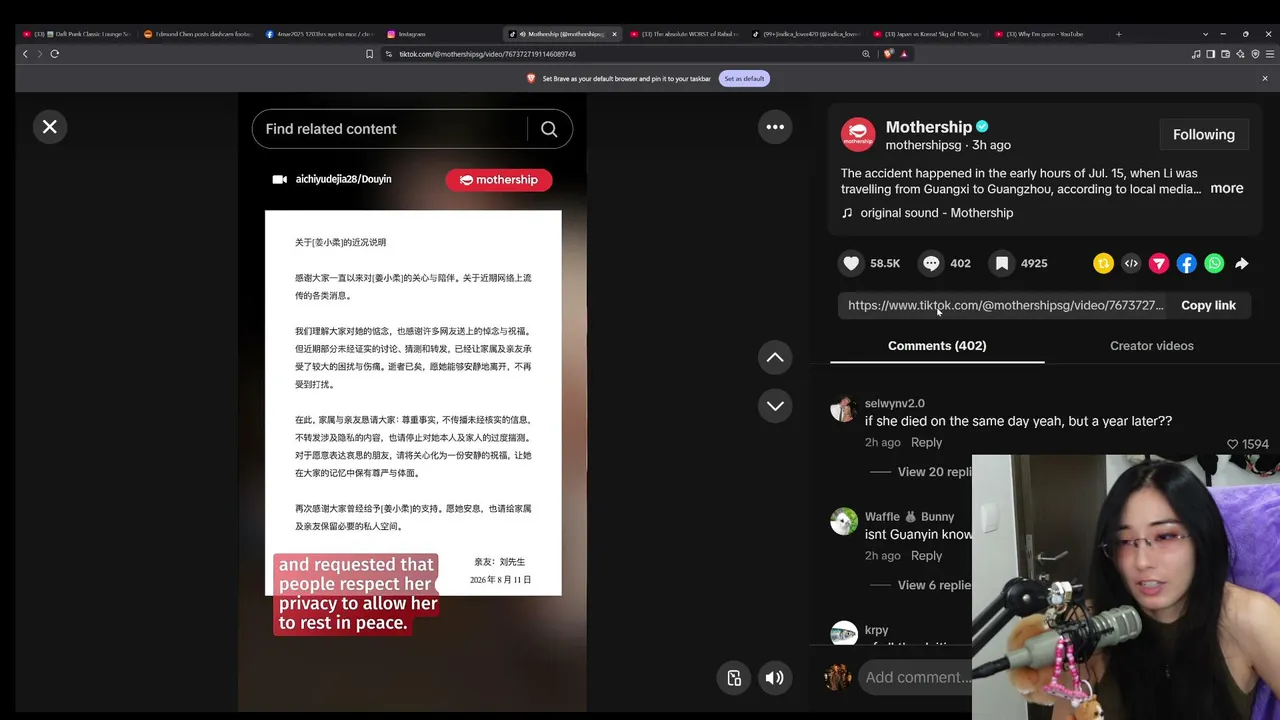Reload the page in the browser
This screenshot has width=1280, height=720.
pos(55,54)
